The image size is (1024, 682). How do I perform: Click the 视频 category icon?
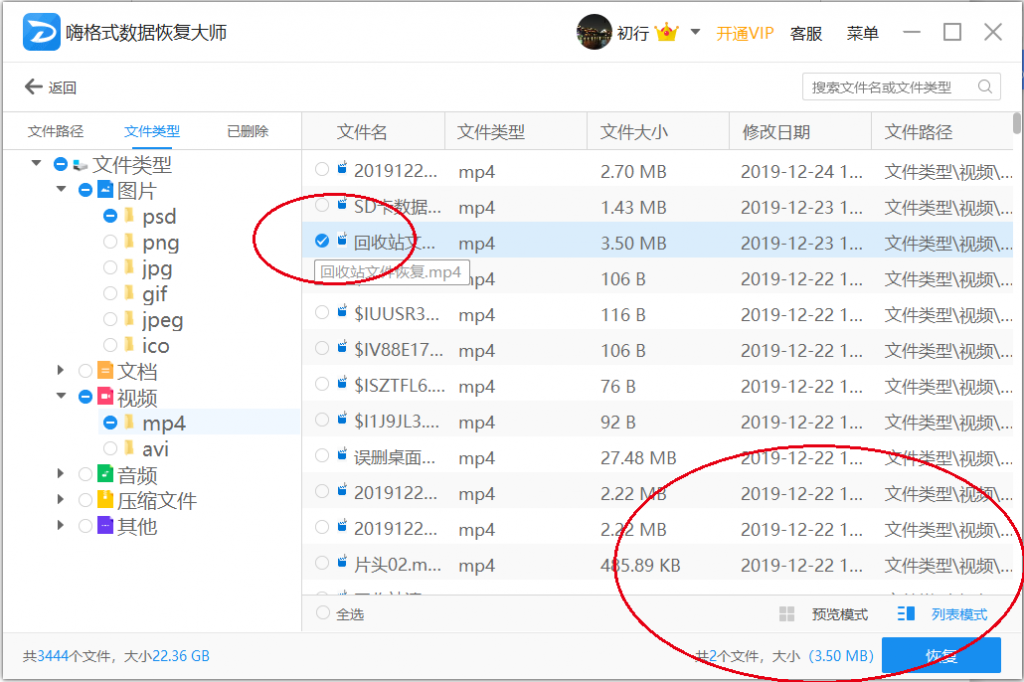click(105, 396)
